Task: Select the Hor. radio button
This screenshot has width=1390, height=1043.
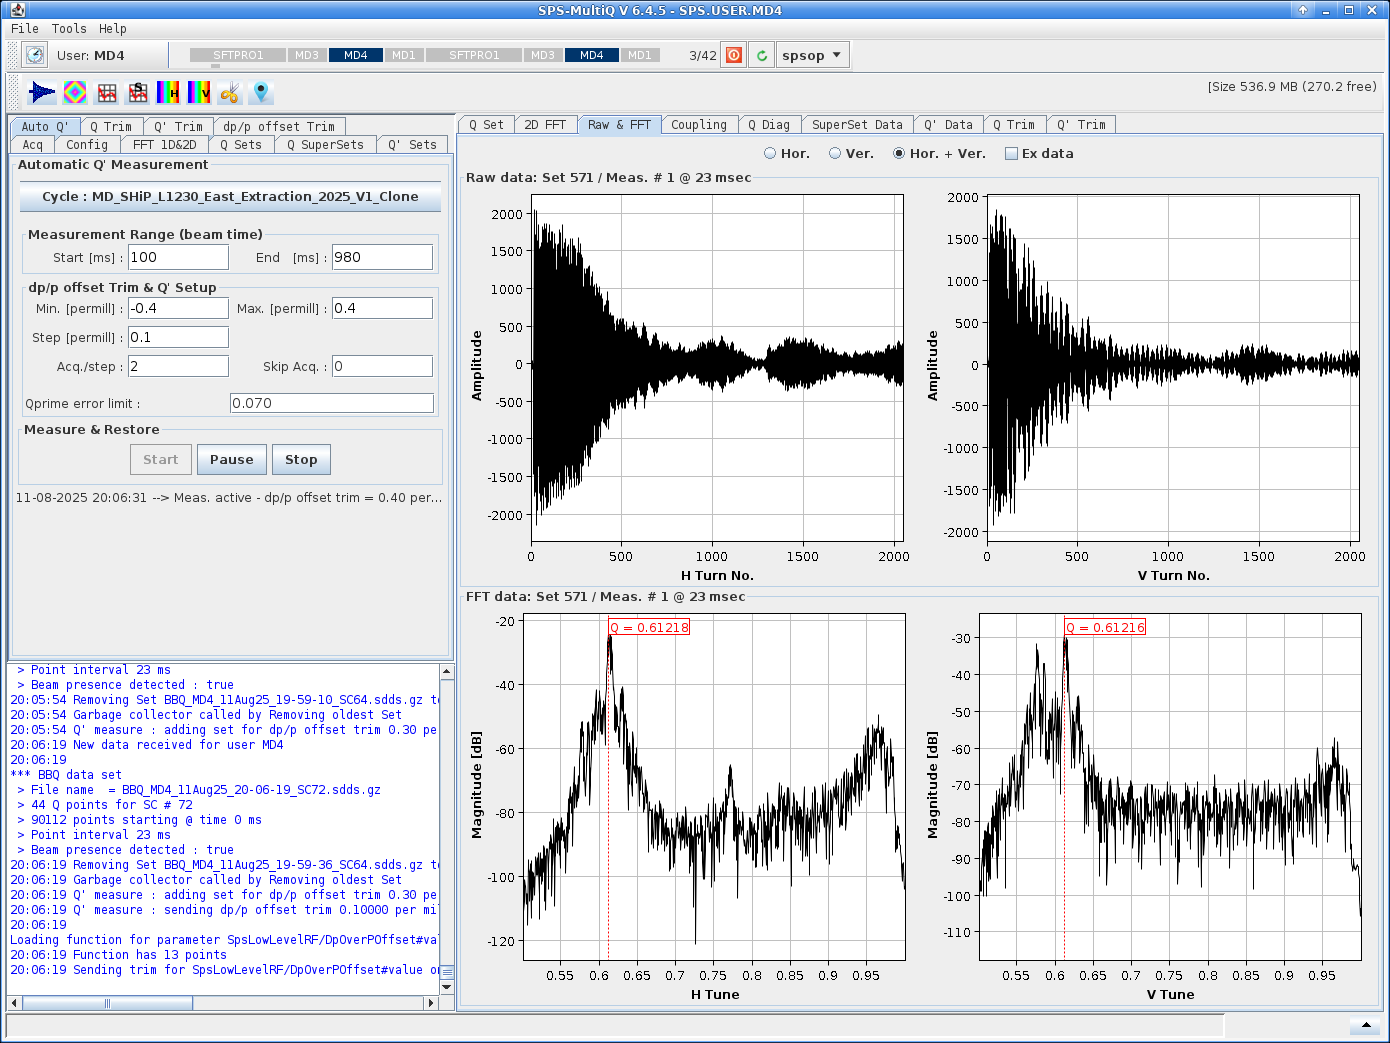Action: click(x=770, y=154)
